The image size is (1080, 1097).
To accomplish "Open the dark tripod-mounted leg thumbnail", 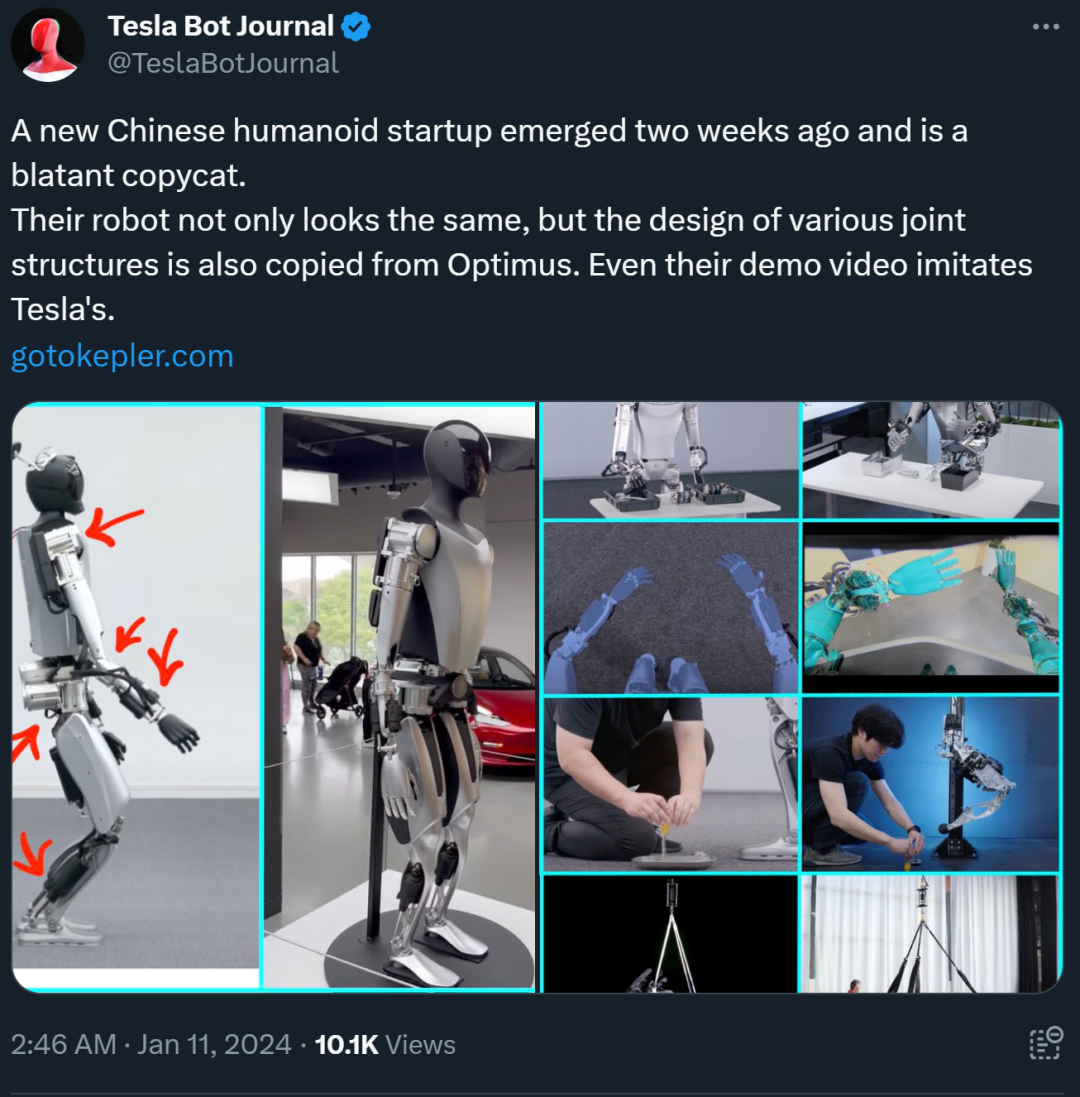I will coord(669,933).
